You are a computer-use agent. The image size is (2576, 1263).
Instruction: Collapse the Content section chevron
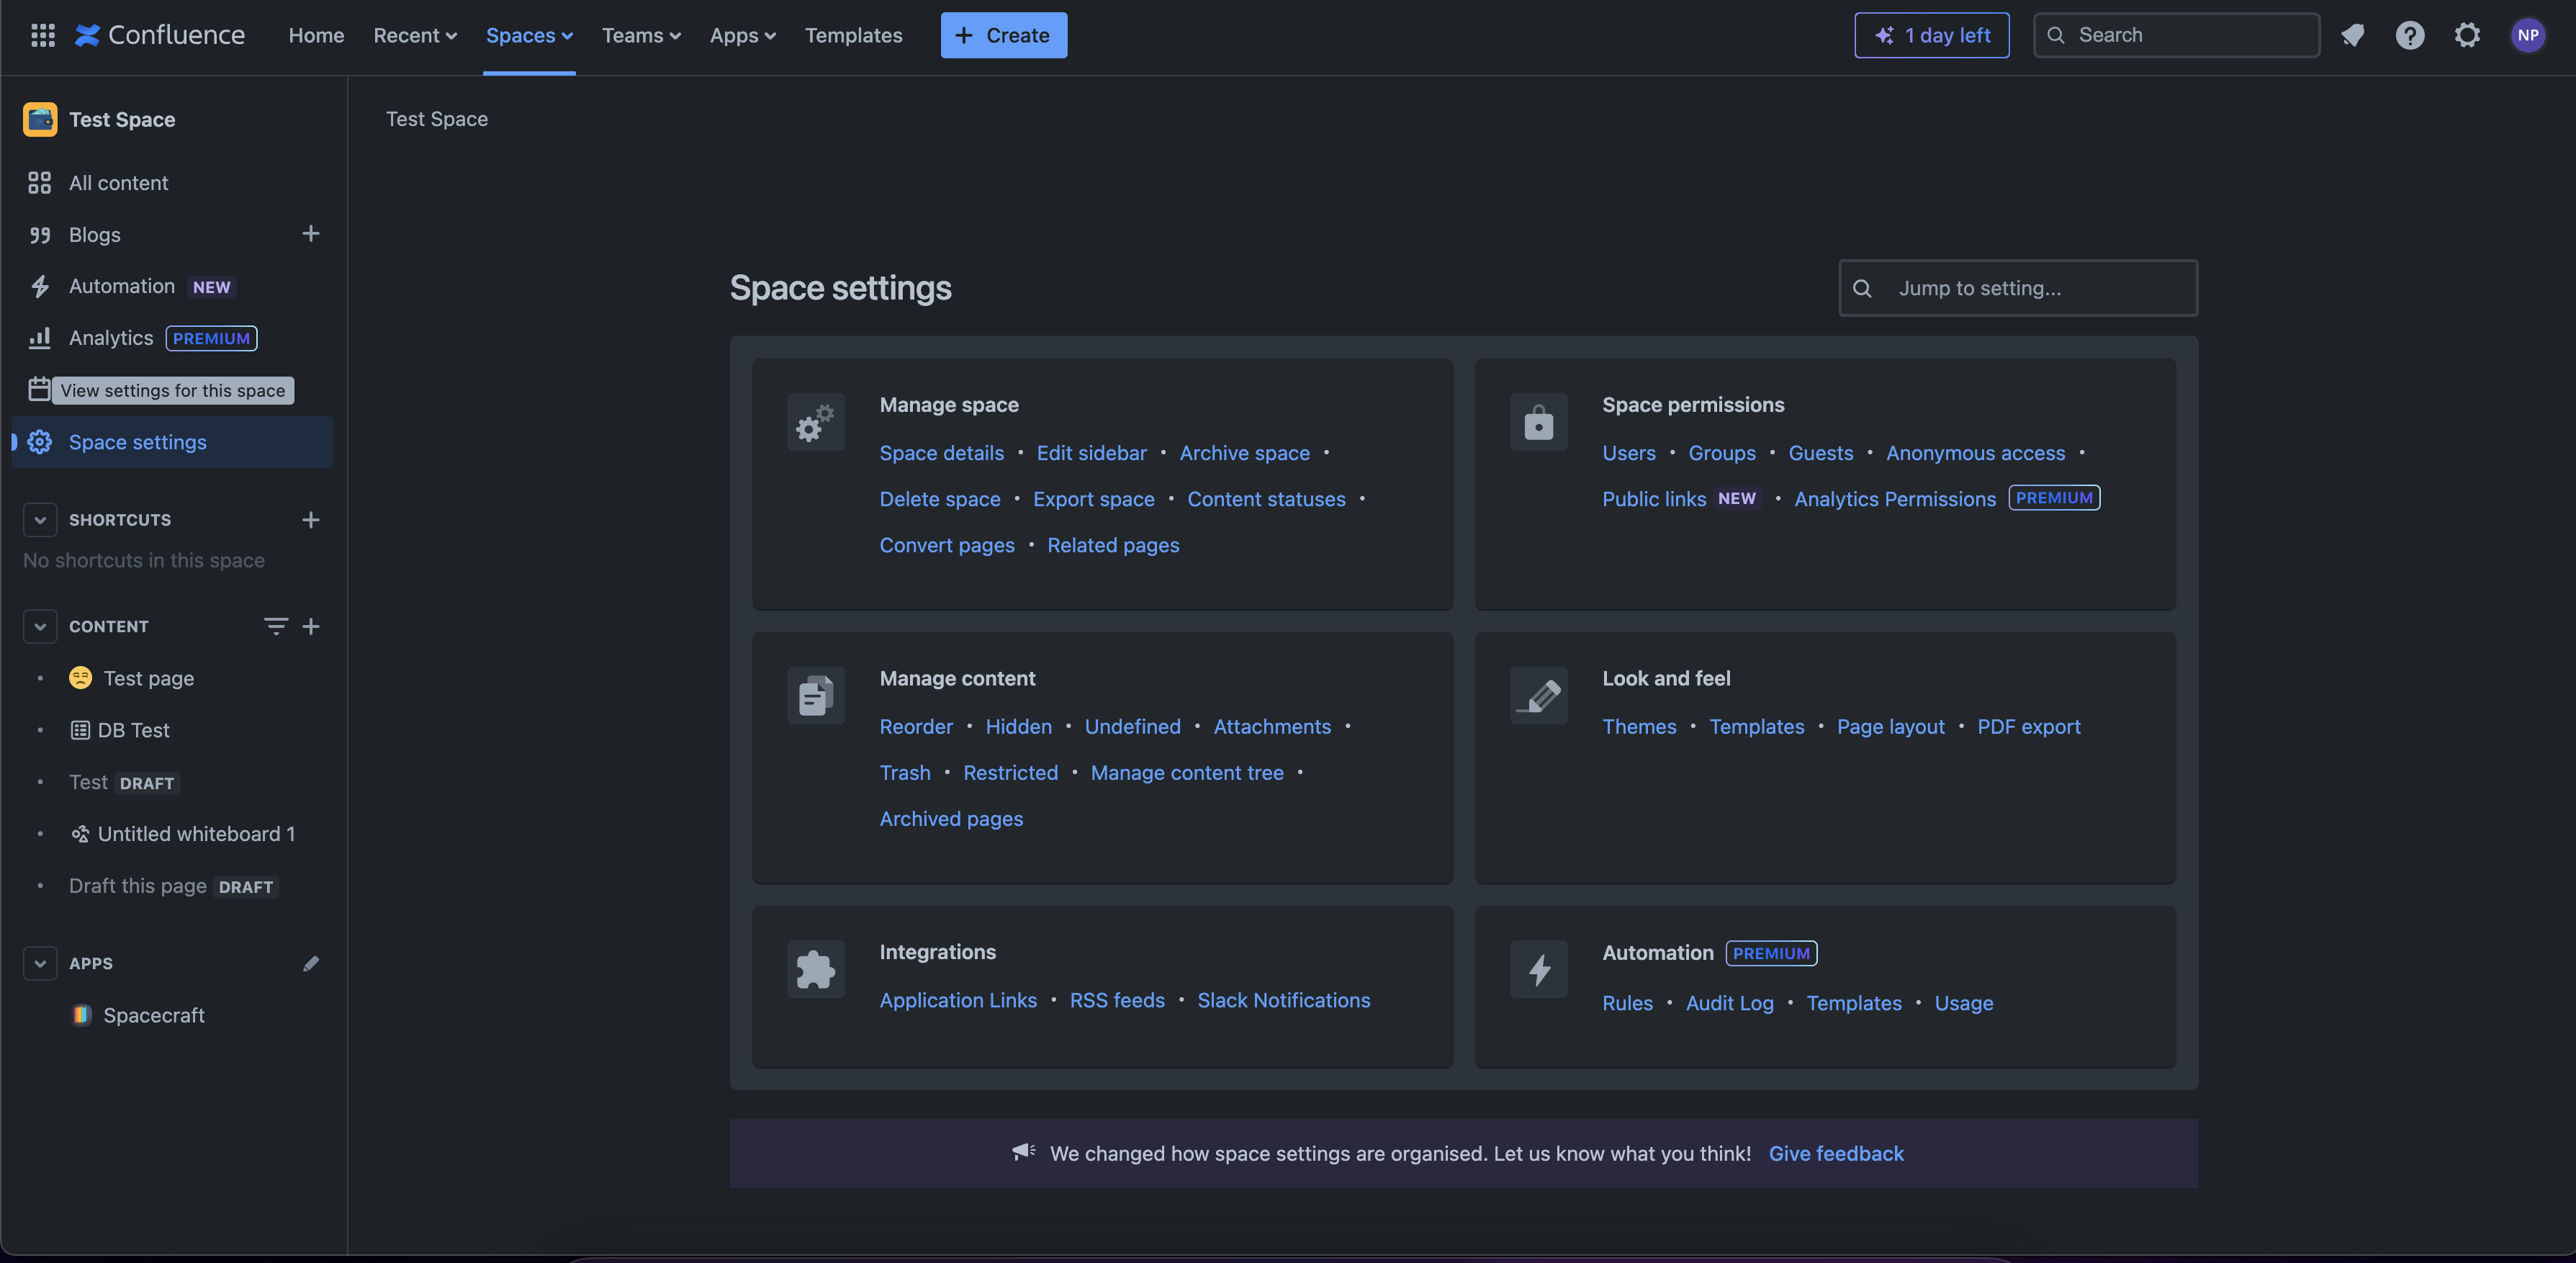pos(39,626)
